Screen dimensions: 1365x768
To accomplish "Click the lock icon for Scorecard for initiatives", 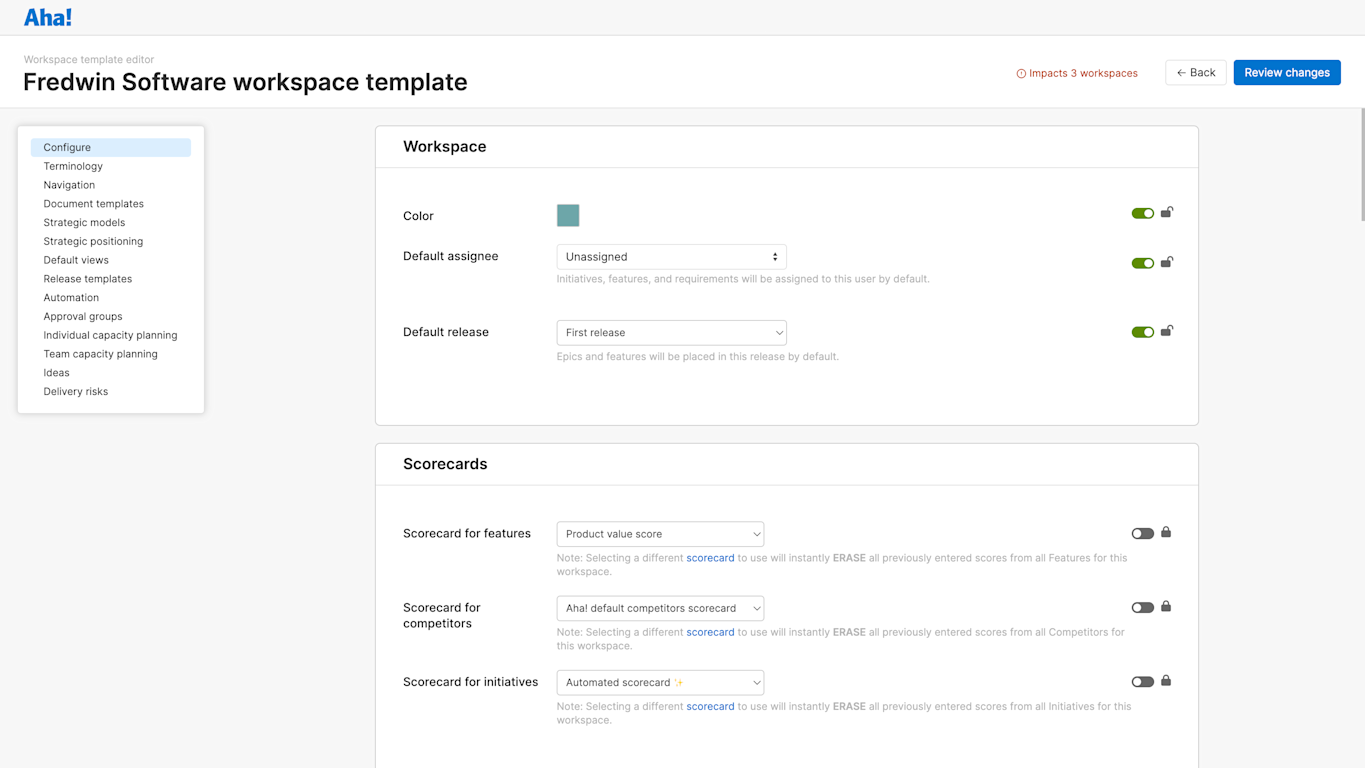I will point(1166,681).
